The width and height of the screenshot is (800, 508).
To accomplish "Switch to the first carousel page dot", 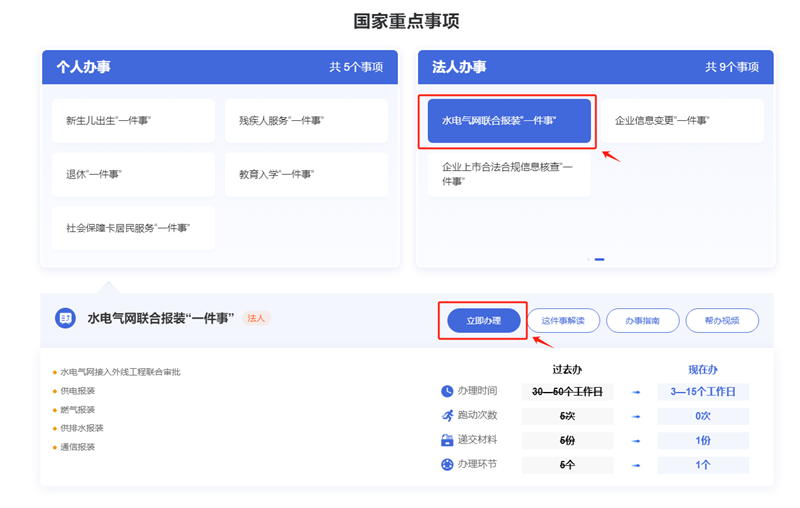I will 588,259.
